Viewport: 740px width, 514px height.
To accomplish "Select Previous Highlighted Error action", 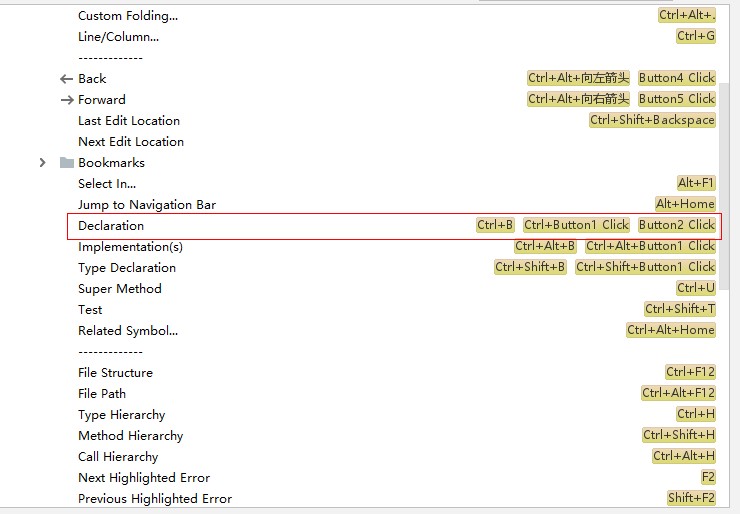I will [155, 499].
